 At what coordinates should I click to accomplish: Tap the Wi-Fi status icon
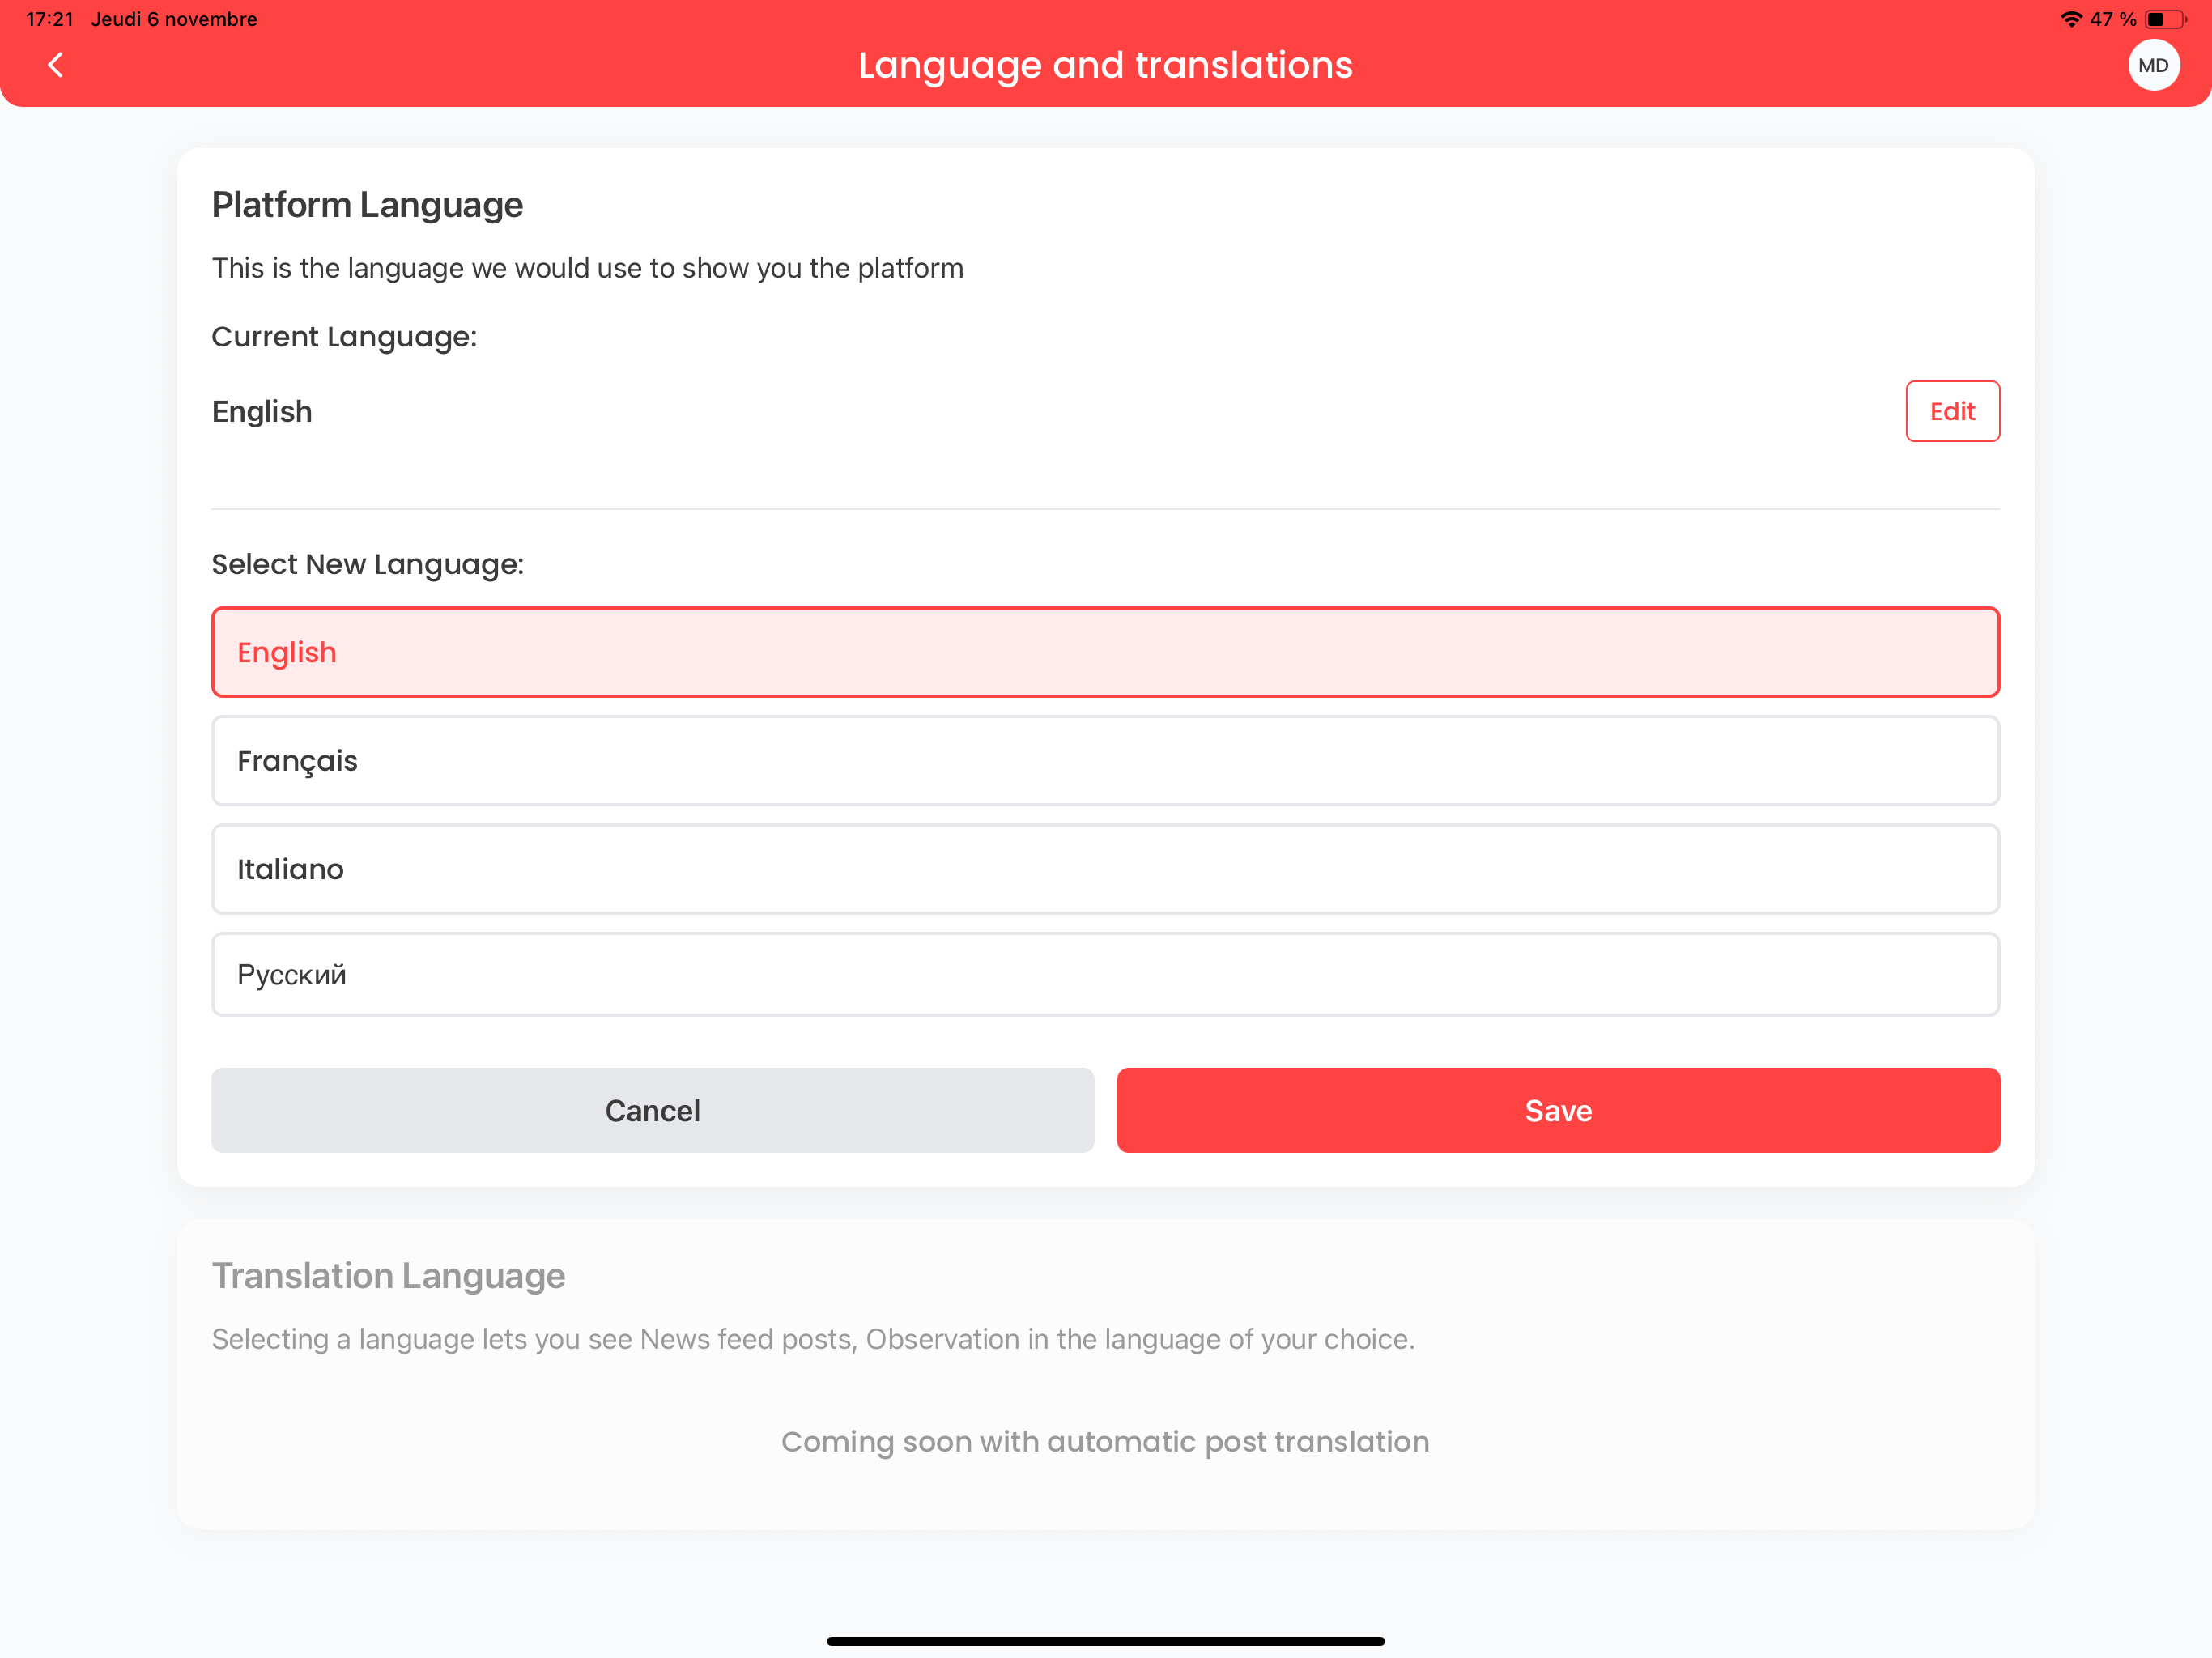(2071, 19)
